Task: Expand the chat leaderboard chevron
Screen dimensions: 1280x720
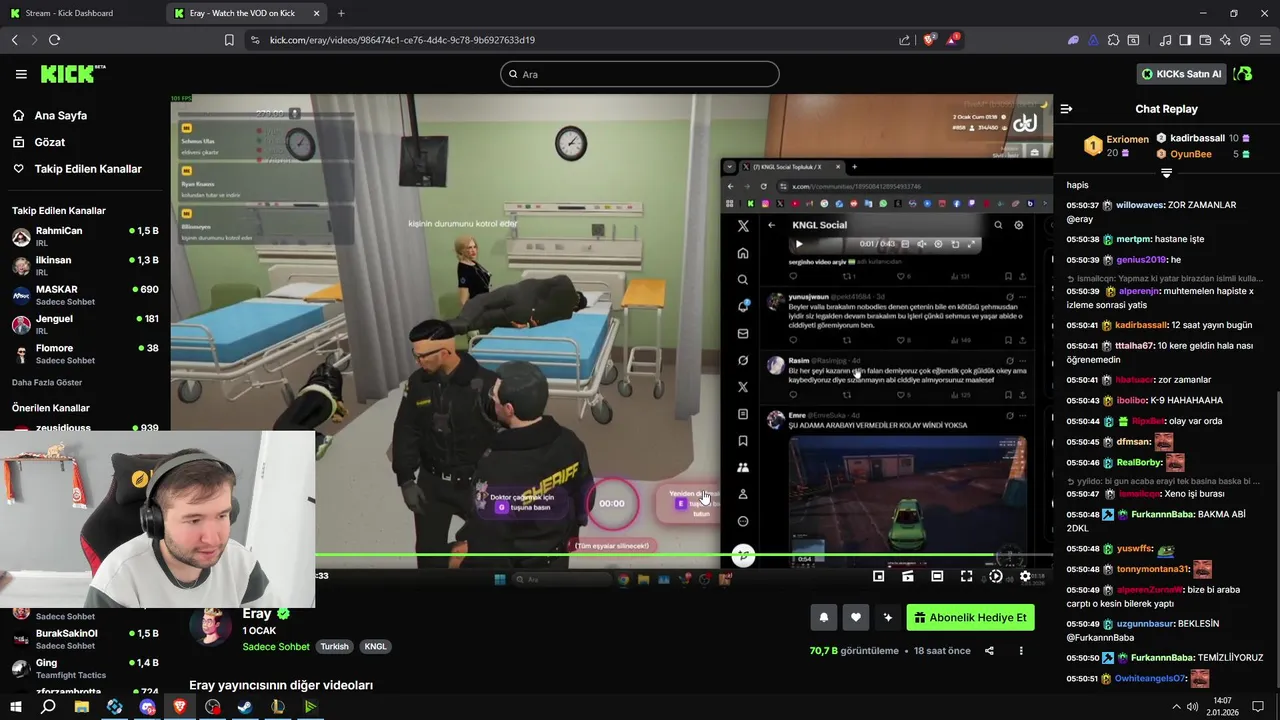Action: coord(1166,173)
